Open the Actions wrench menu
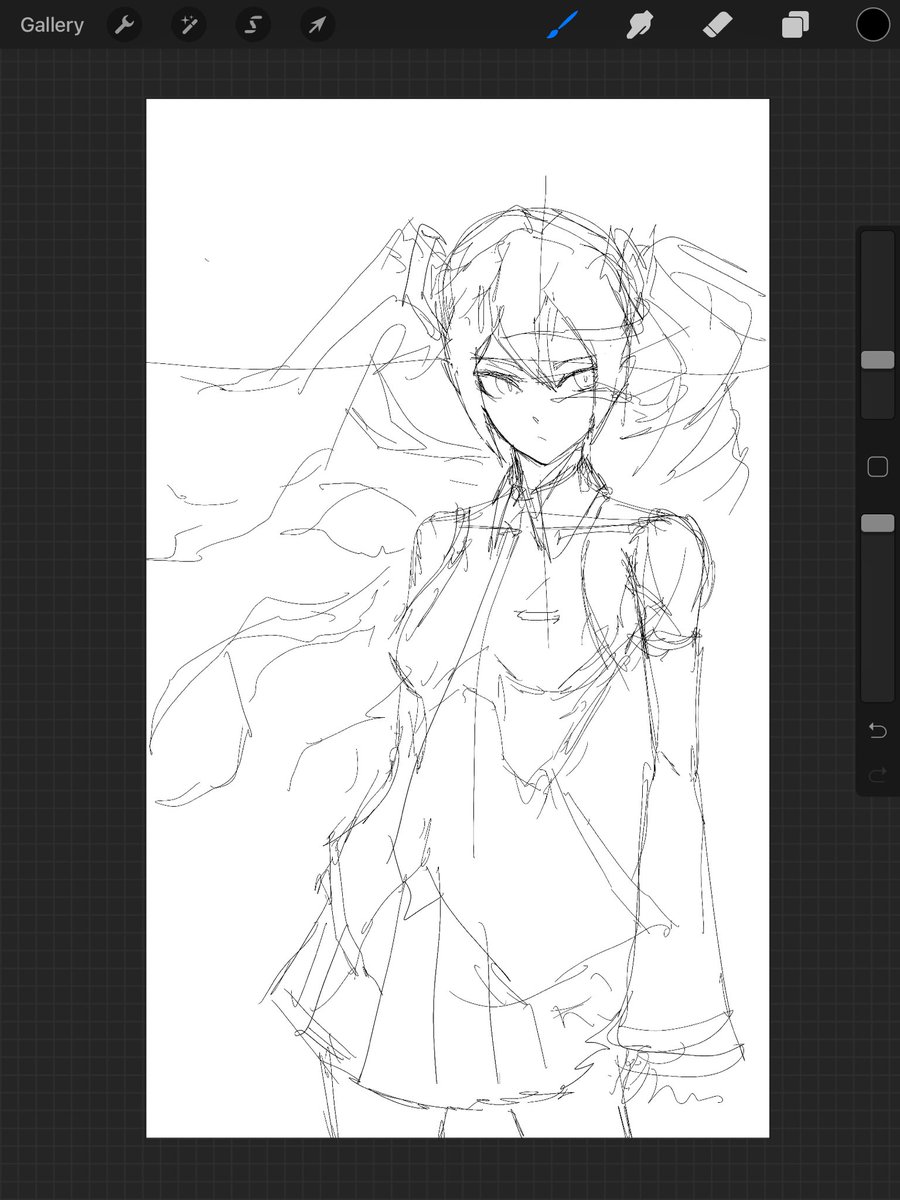Image resolution: width=900 pixels, height=1200 pixels. [x=124, y=25]
